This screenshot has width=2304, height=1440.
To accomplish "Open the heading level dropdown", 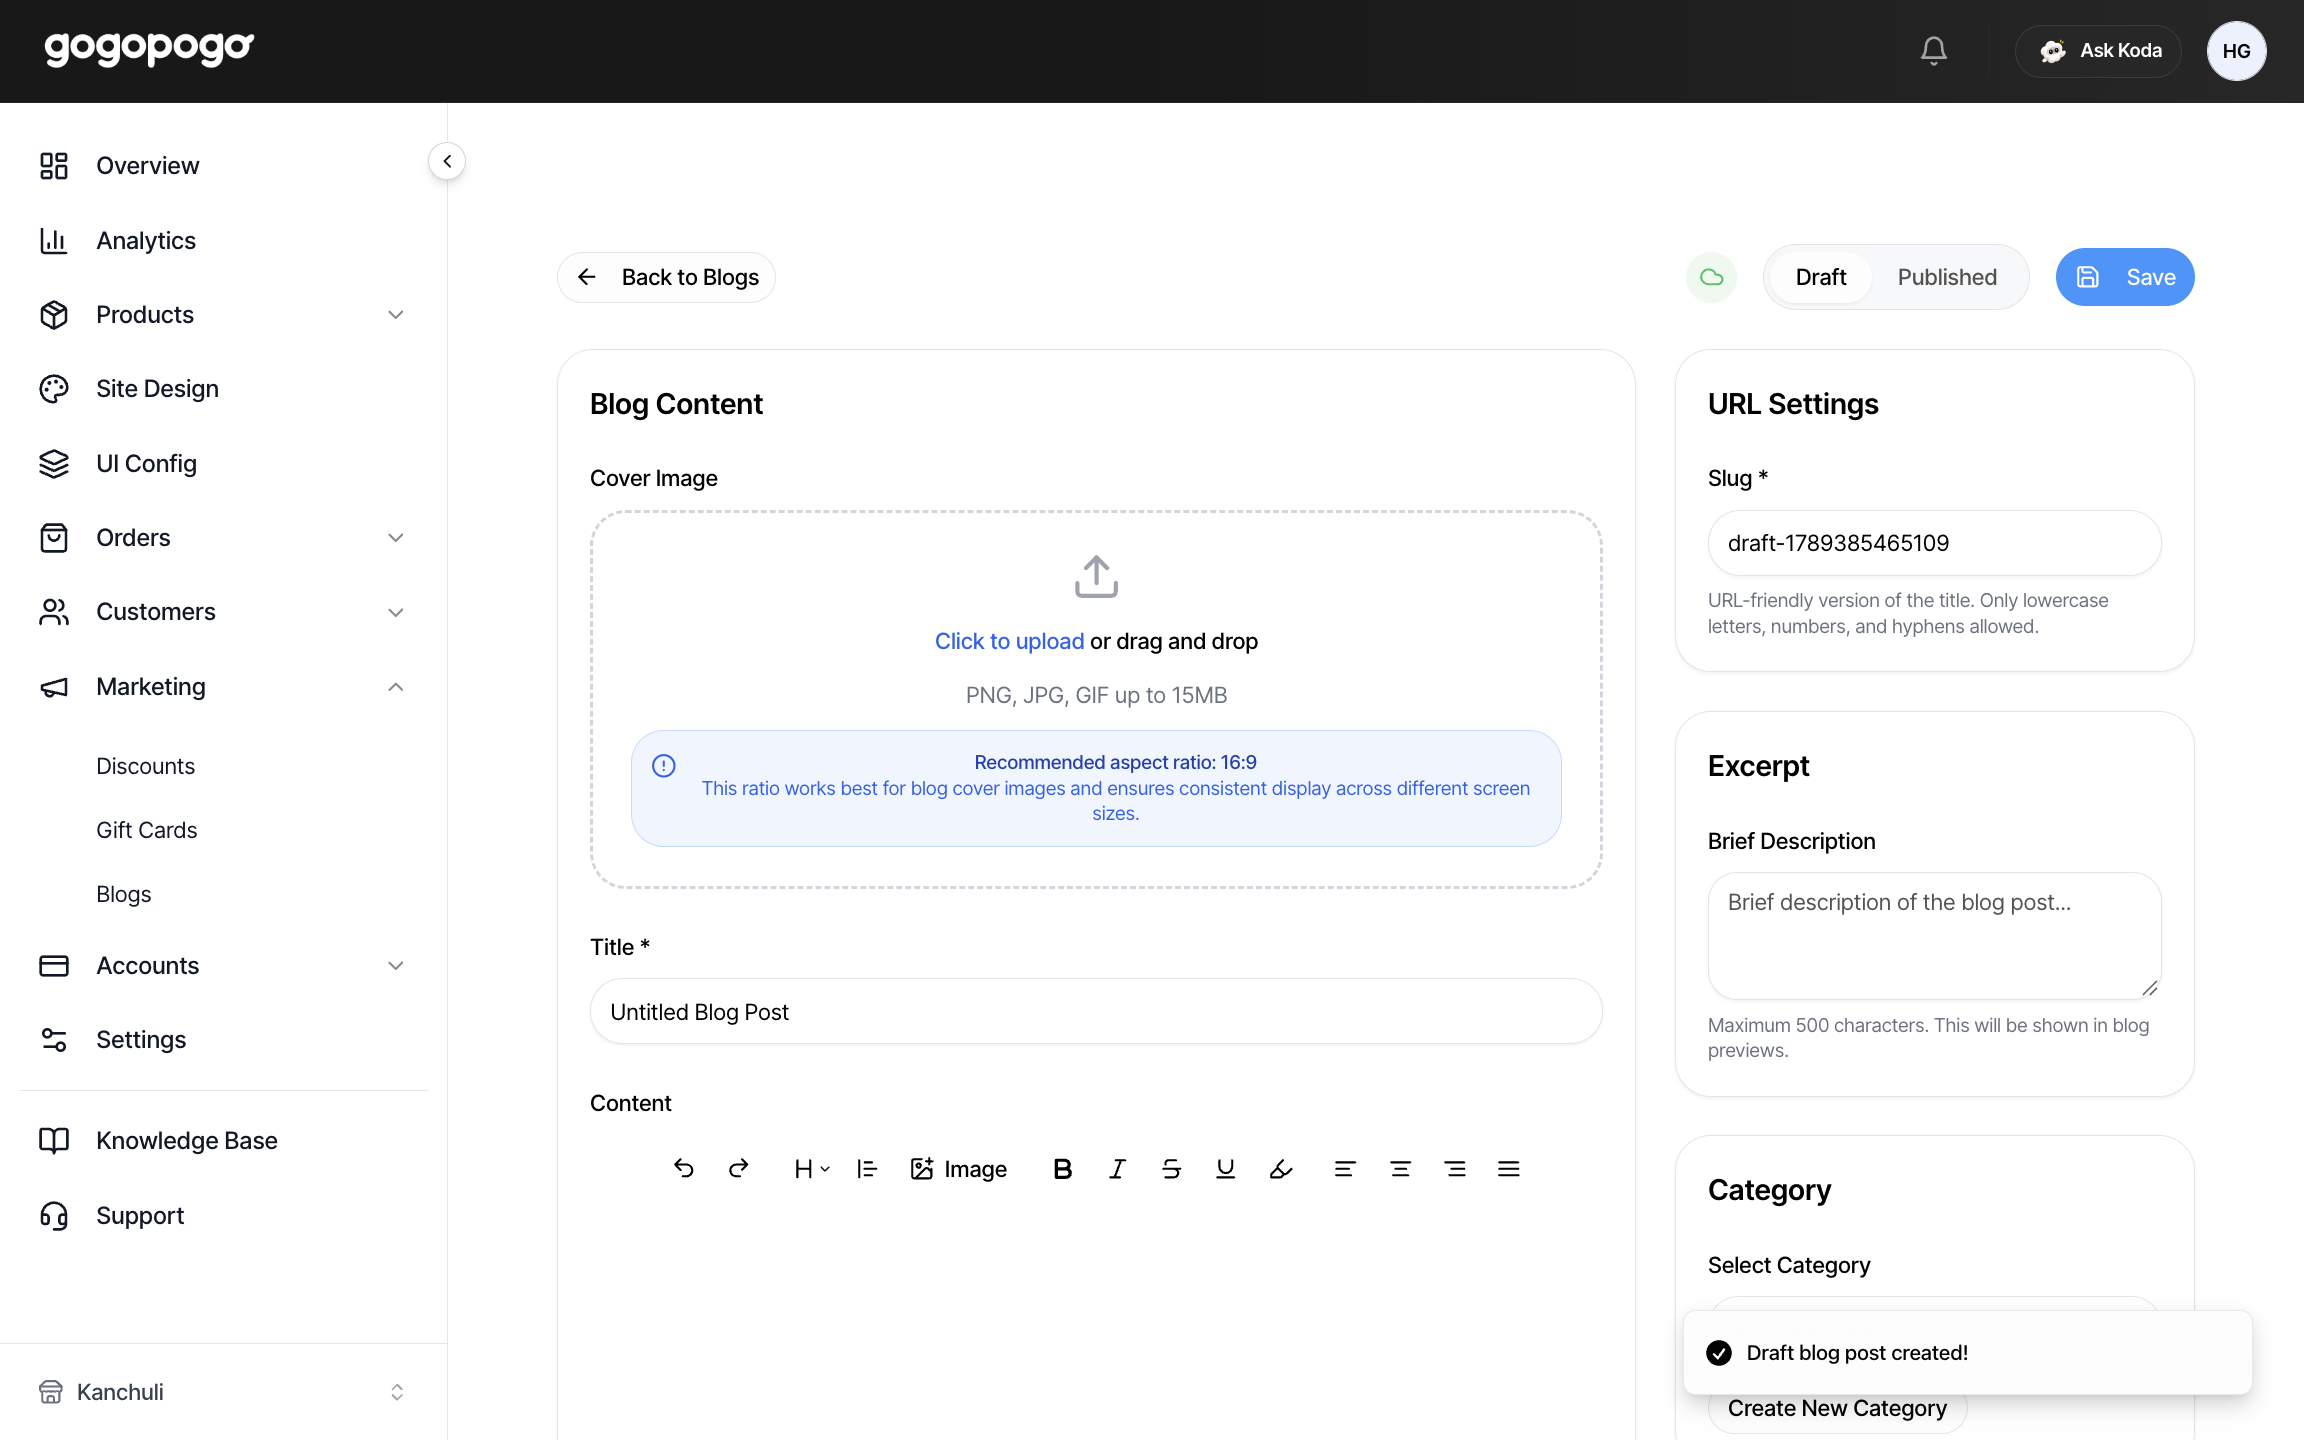I will pyautogui.click(x=812, y=1169).
